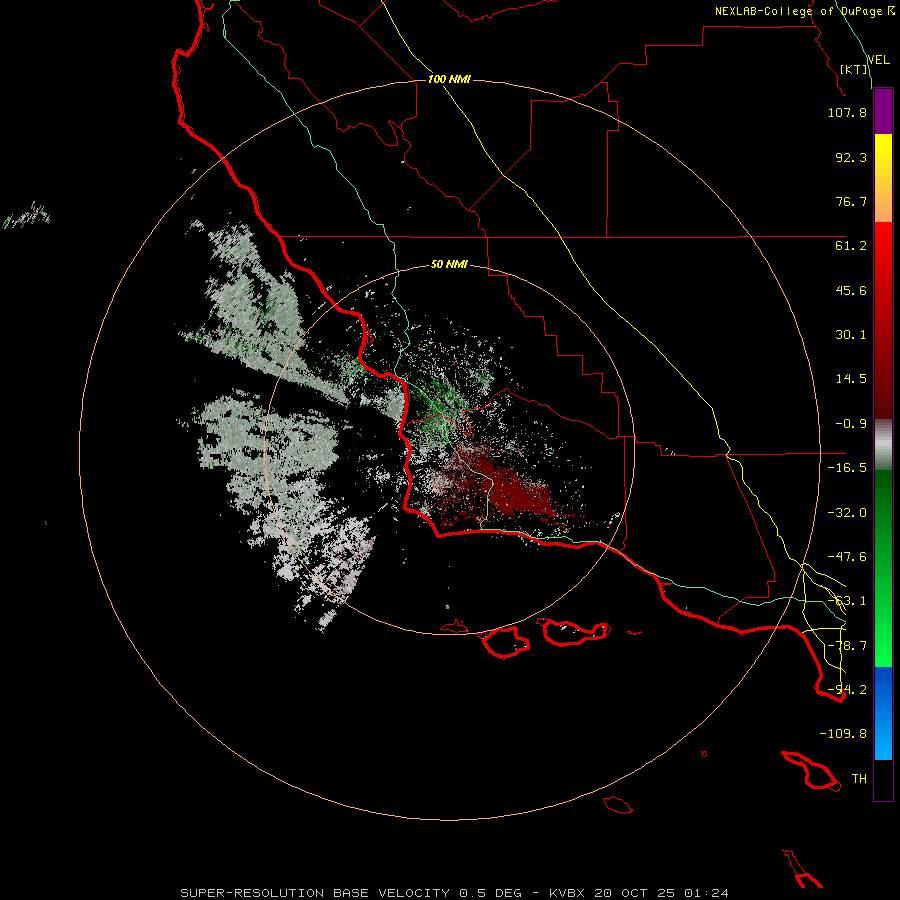The image size is (900, 900).
Task: Click the [KT] units label
Action: point(853,69)
